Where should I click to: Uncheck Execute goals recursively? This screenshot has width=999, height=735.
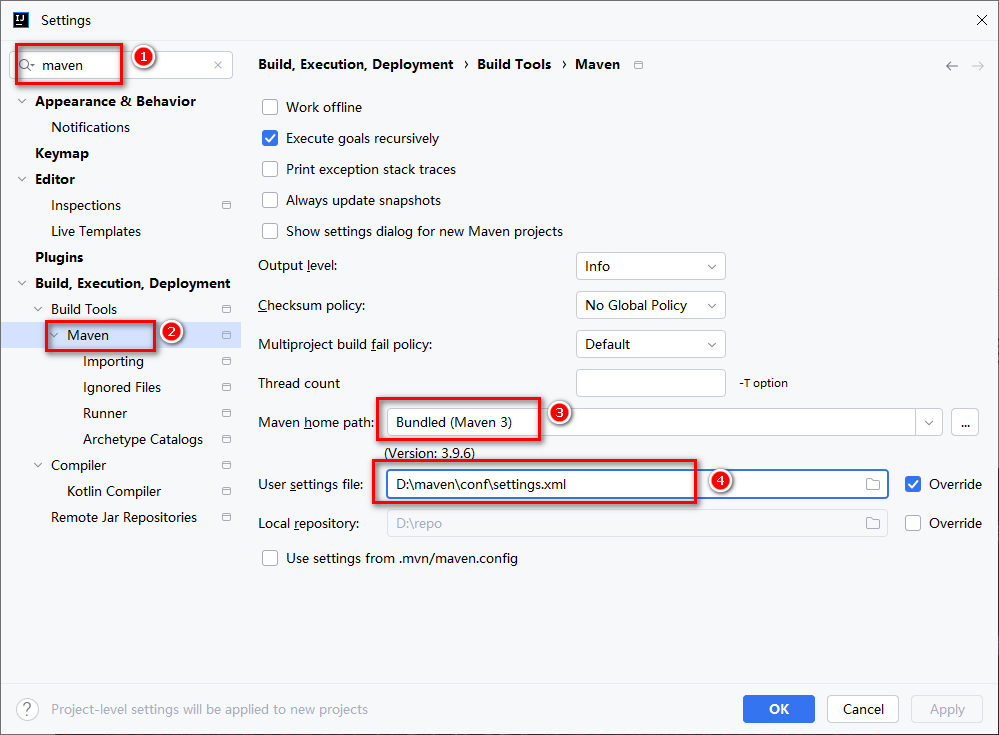[x=270, y=138]
